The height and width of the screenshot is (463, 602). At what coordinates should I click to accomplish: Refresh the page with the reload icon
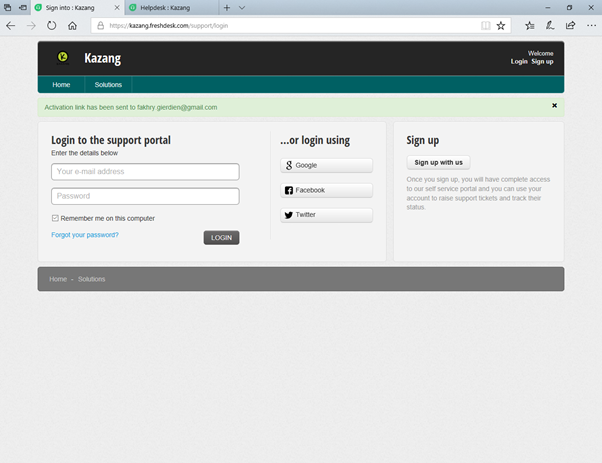[x=51, y=26]
